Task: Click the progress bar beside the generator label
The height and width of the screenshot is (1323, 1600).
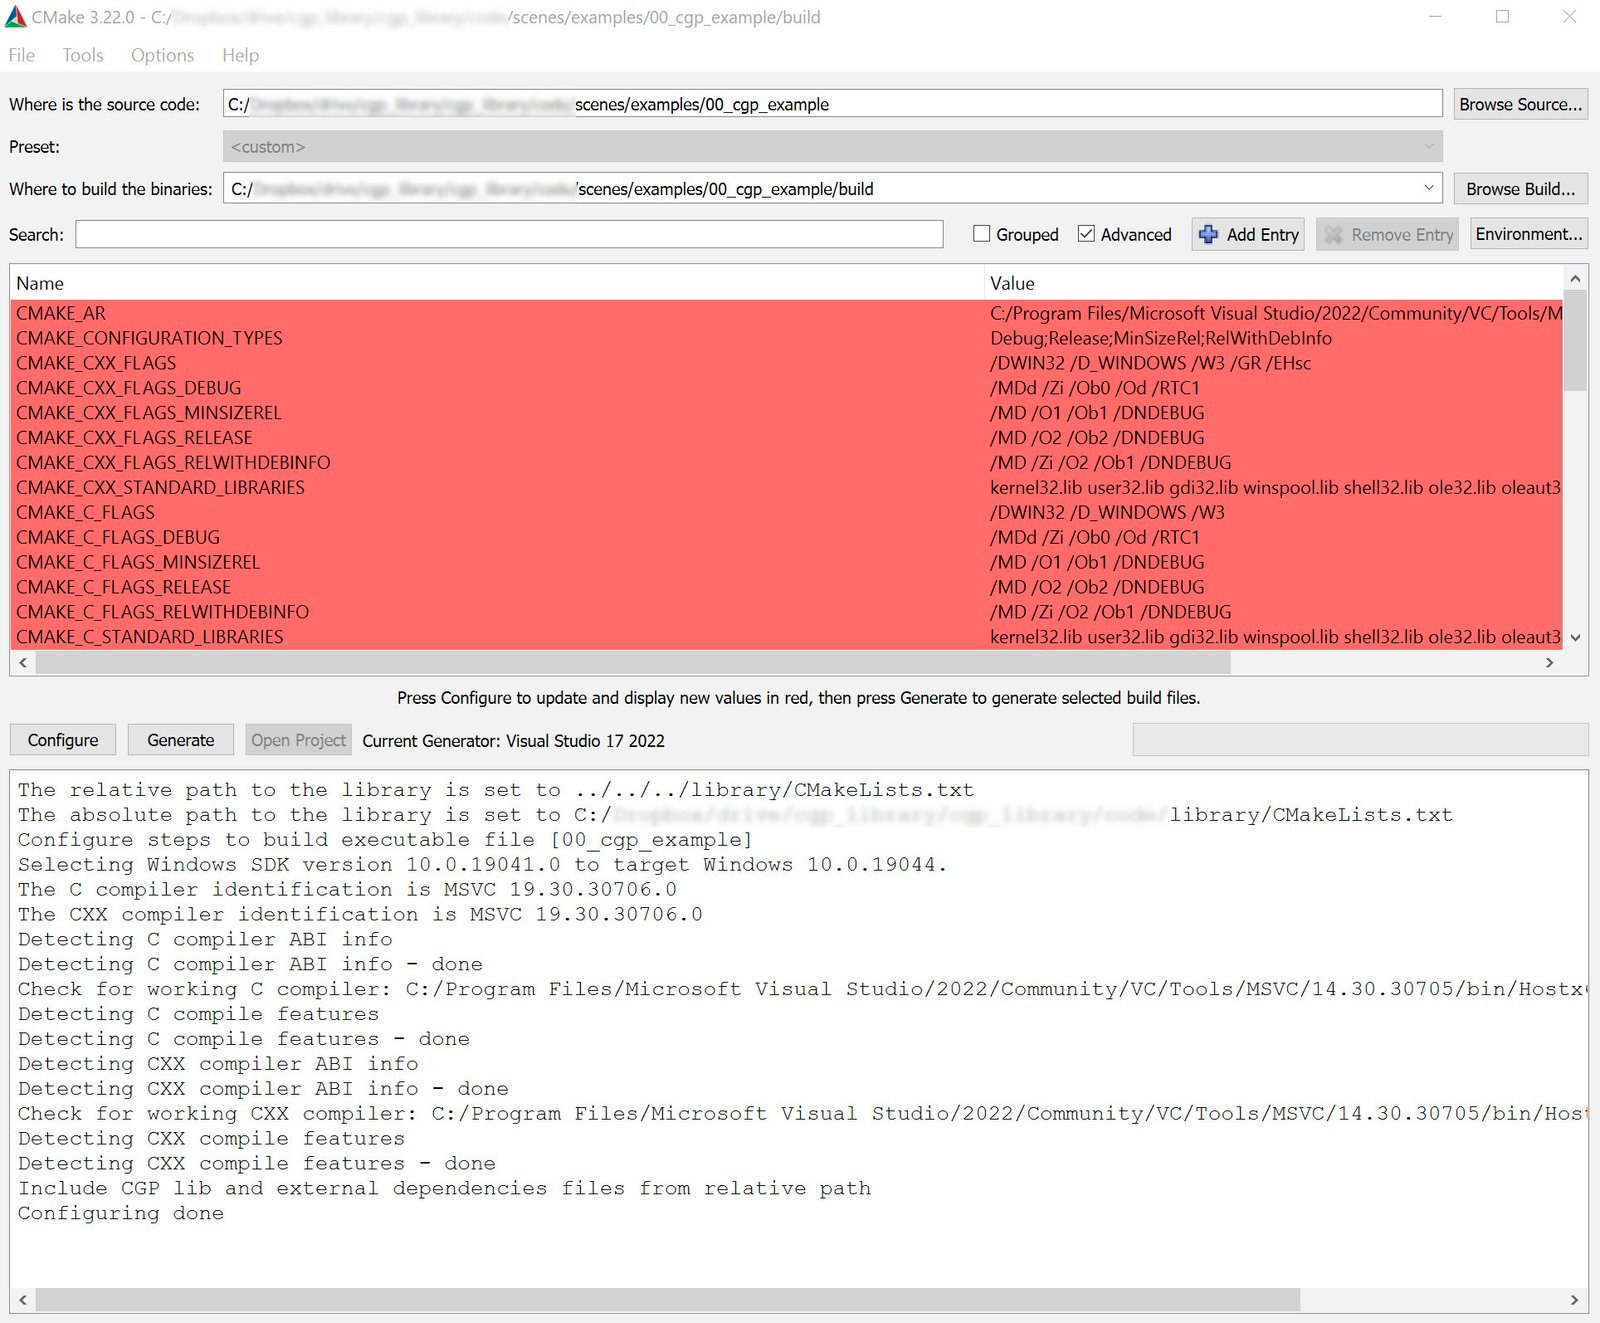Action: 1360,740
